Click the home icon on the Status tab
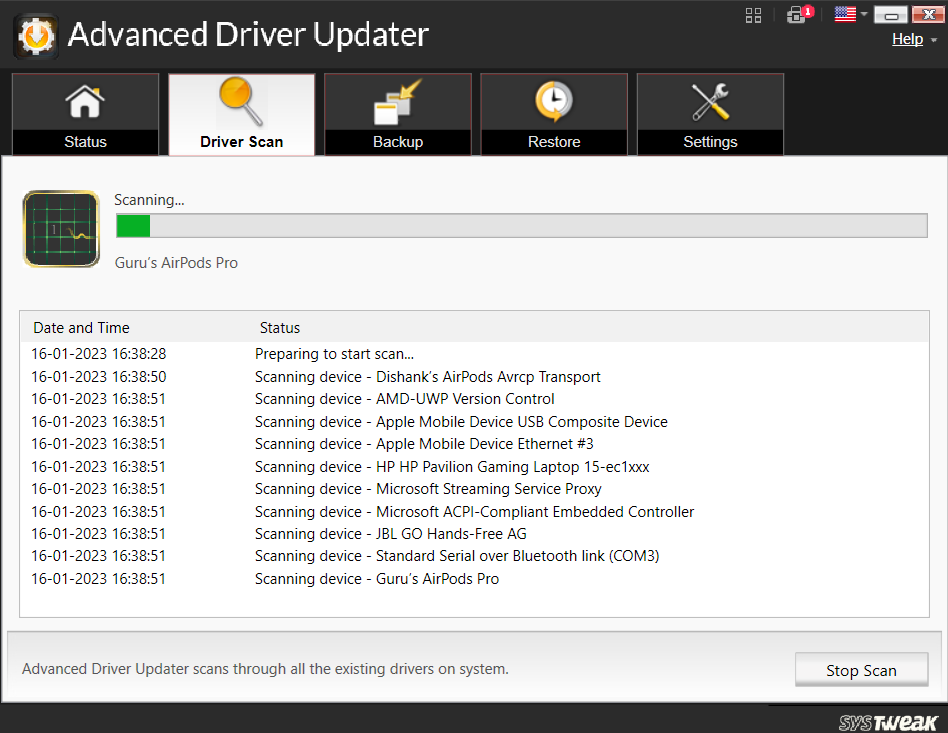The height and width of the screenshot is (733, 948). click(85, 100)
